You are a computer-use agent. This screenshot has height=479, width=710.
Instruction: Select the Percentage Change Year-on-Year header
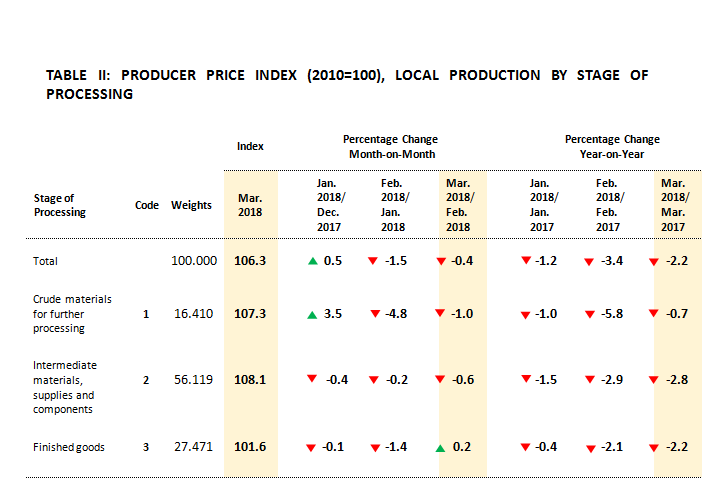612,147
